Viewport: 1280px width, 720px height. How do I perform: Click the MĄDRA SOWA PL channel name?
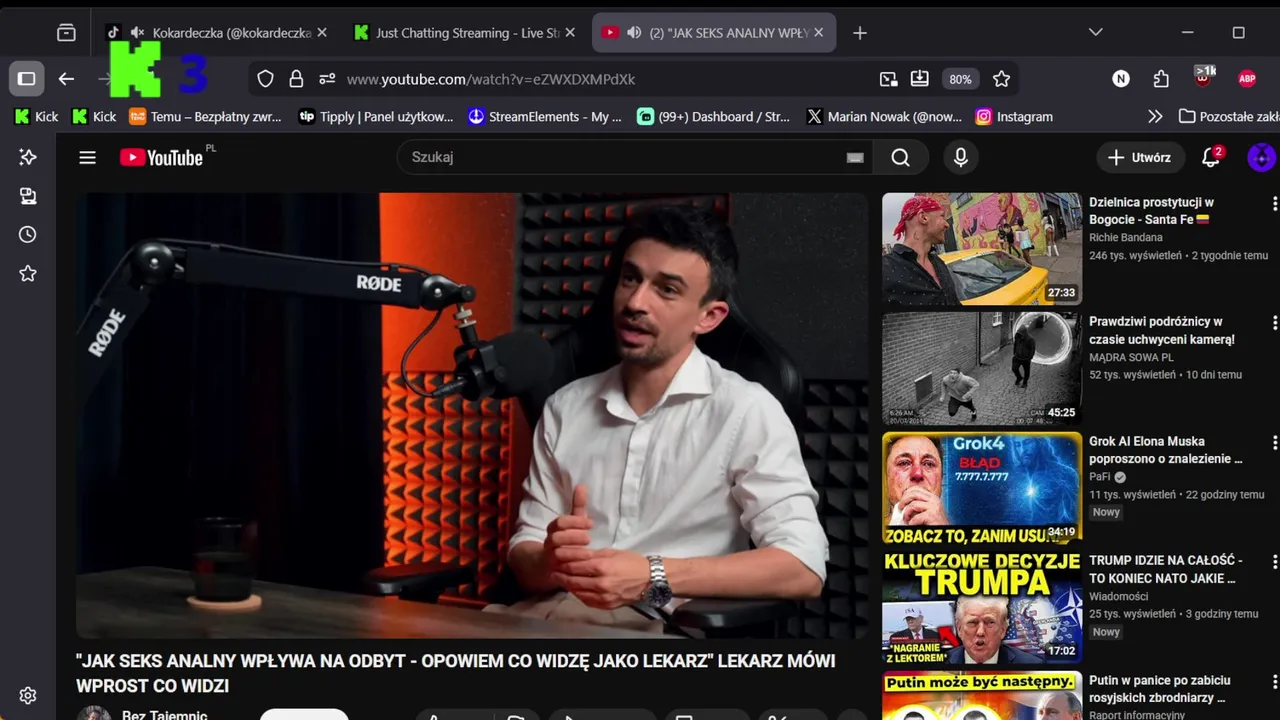[1131, 357]
